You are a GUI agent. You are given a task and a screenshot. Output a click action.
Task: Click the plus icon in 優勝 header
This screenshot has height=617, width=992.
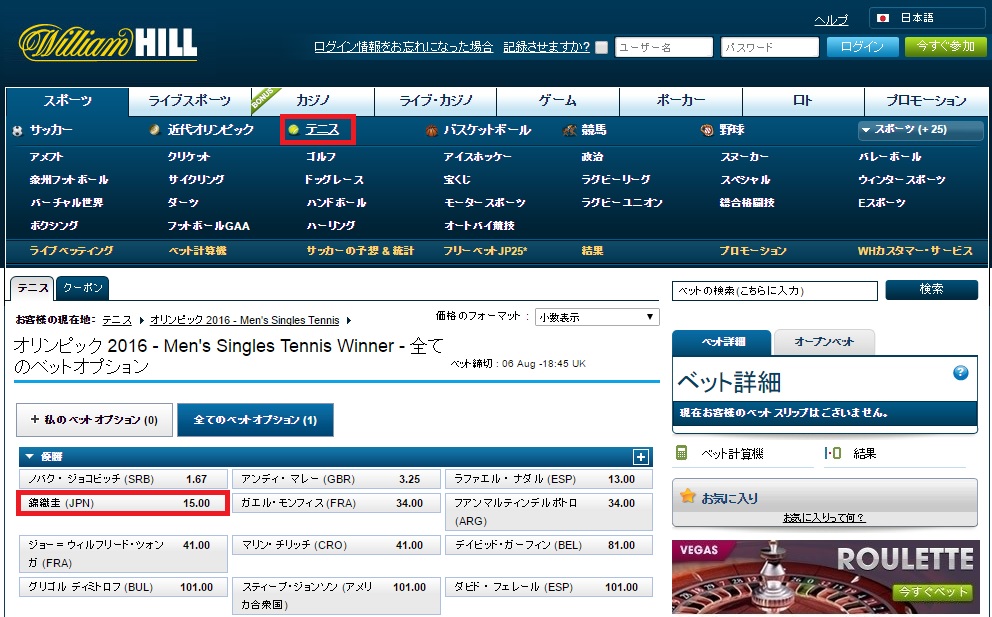coord(641,457)
